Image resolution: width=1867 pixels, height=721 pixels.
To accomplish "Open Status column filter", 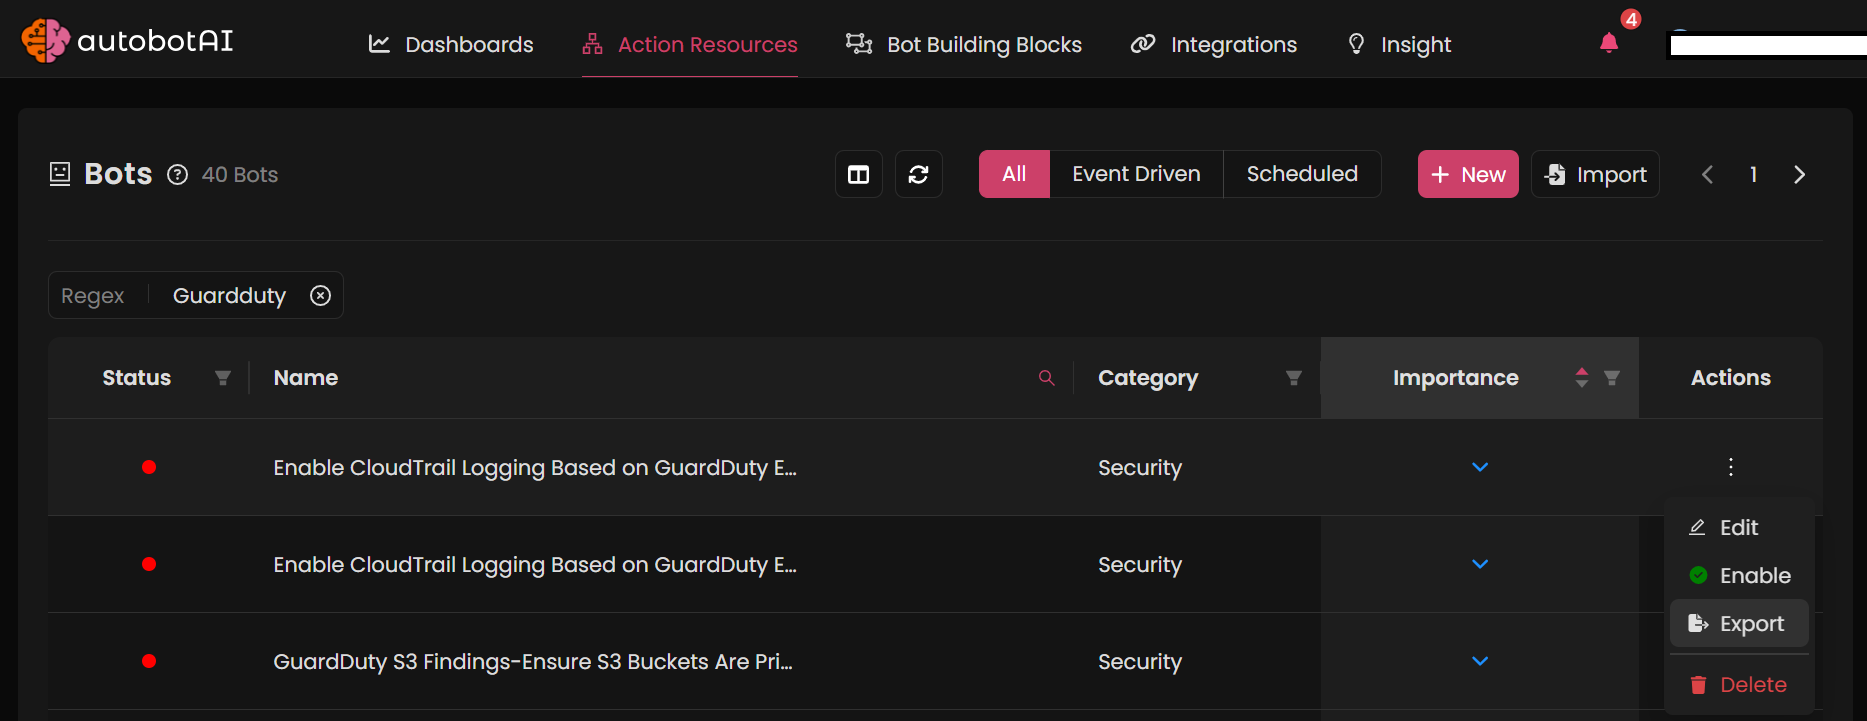I will coord(223,378).
